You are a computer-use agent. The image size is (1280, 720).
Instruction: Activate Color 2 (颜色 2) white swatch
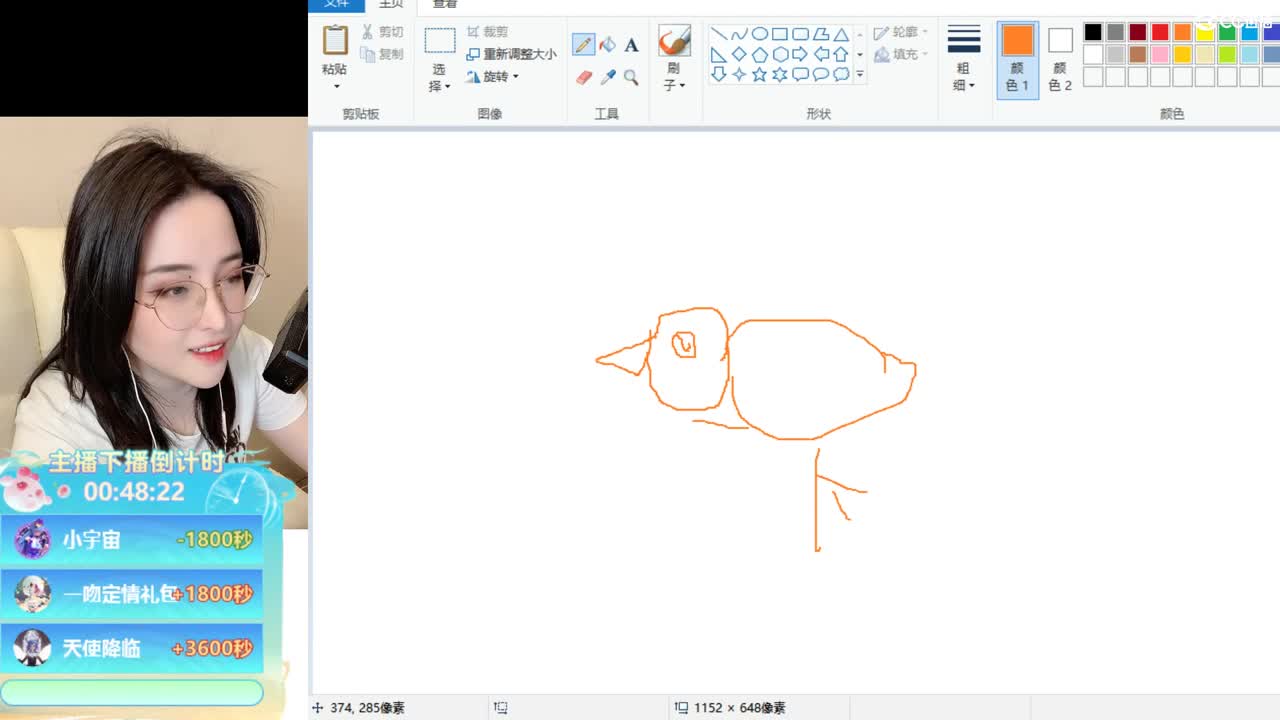(1060, 59)
